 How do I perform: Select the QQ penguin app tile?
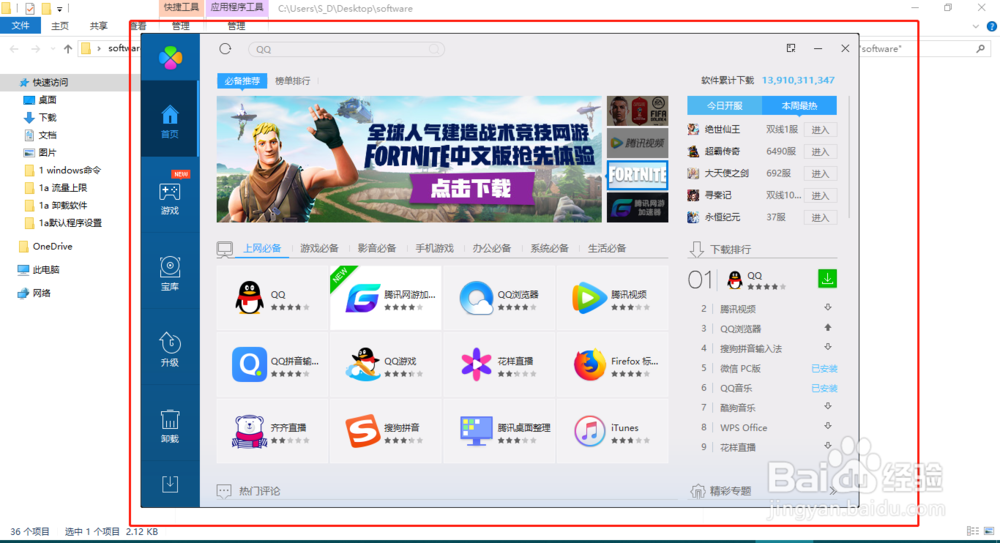[x=272, y=298]
